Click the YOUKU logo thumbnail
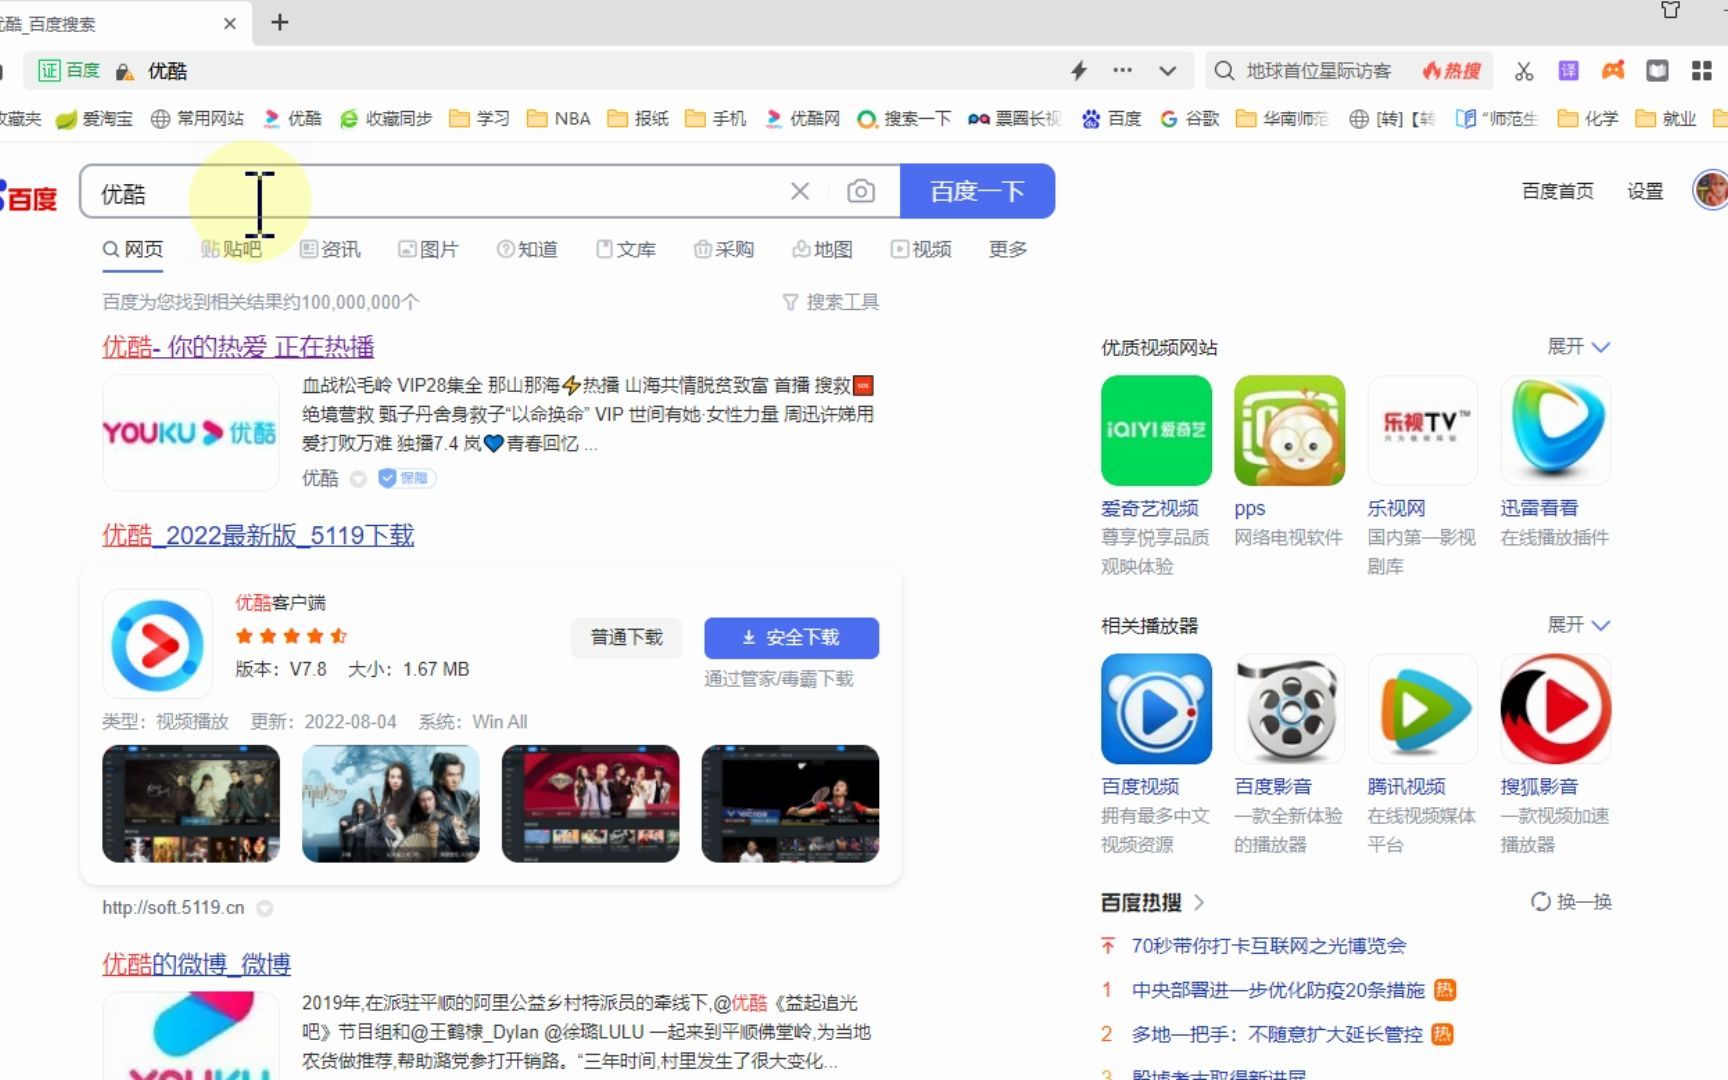Screen dimensions: 1728x1080 point(190,432)
